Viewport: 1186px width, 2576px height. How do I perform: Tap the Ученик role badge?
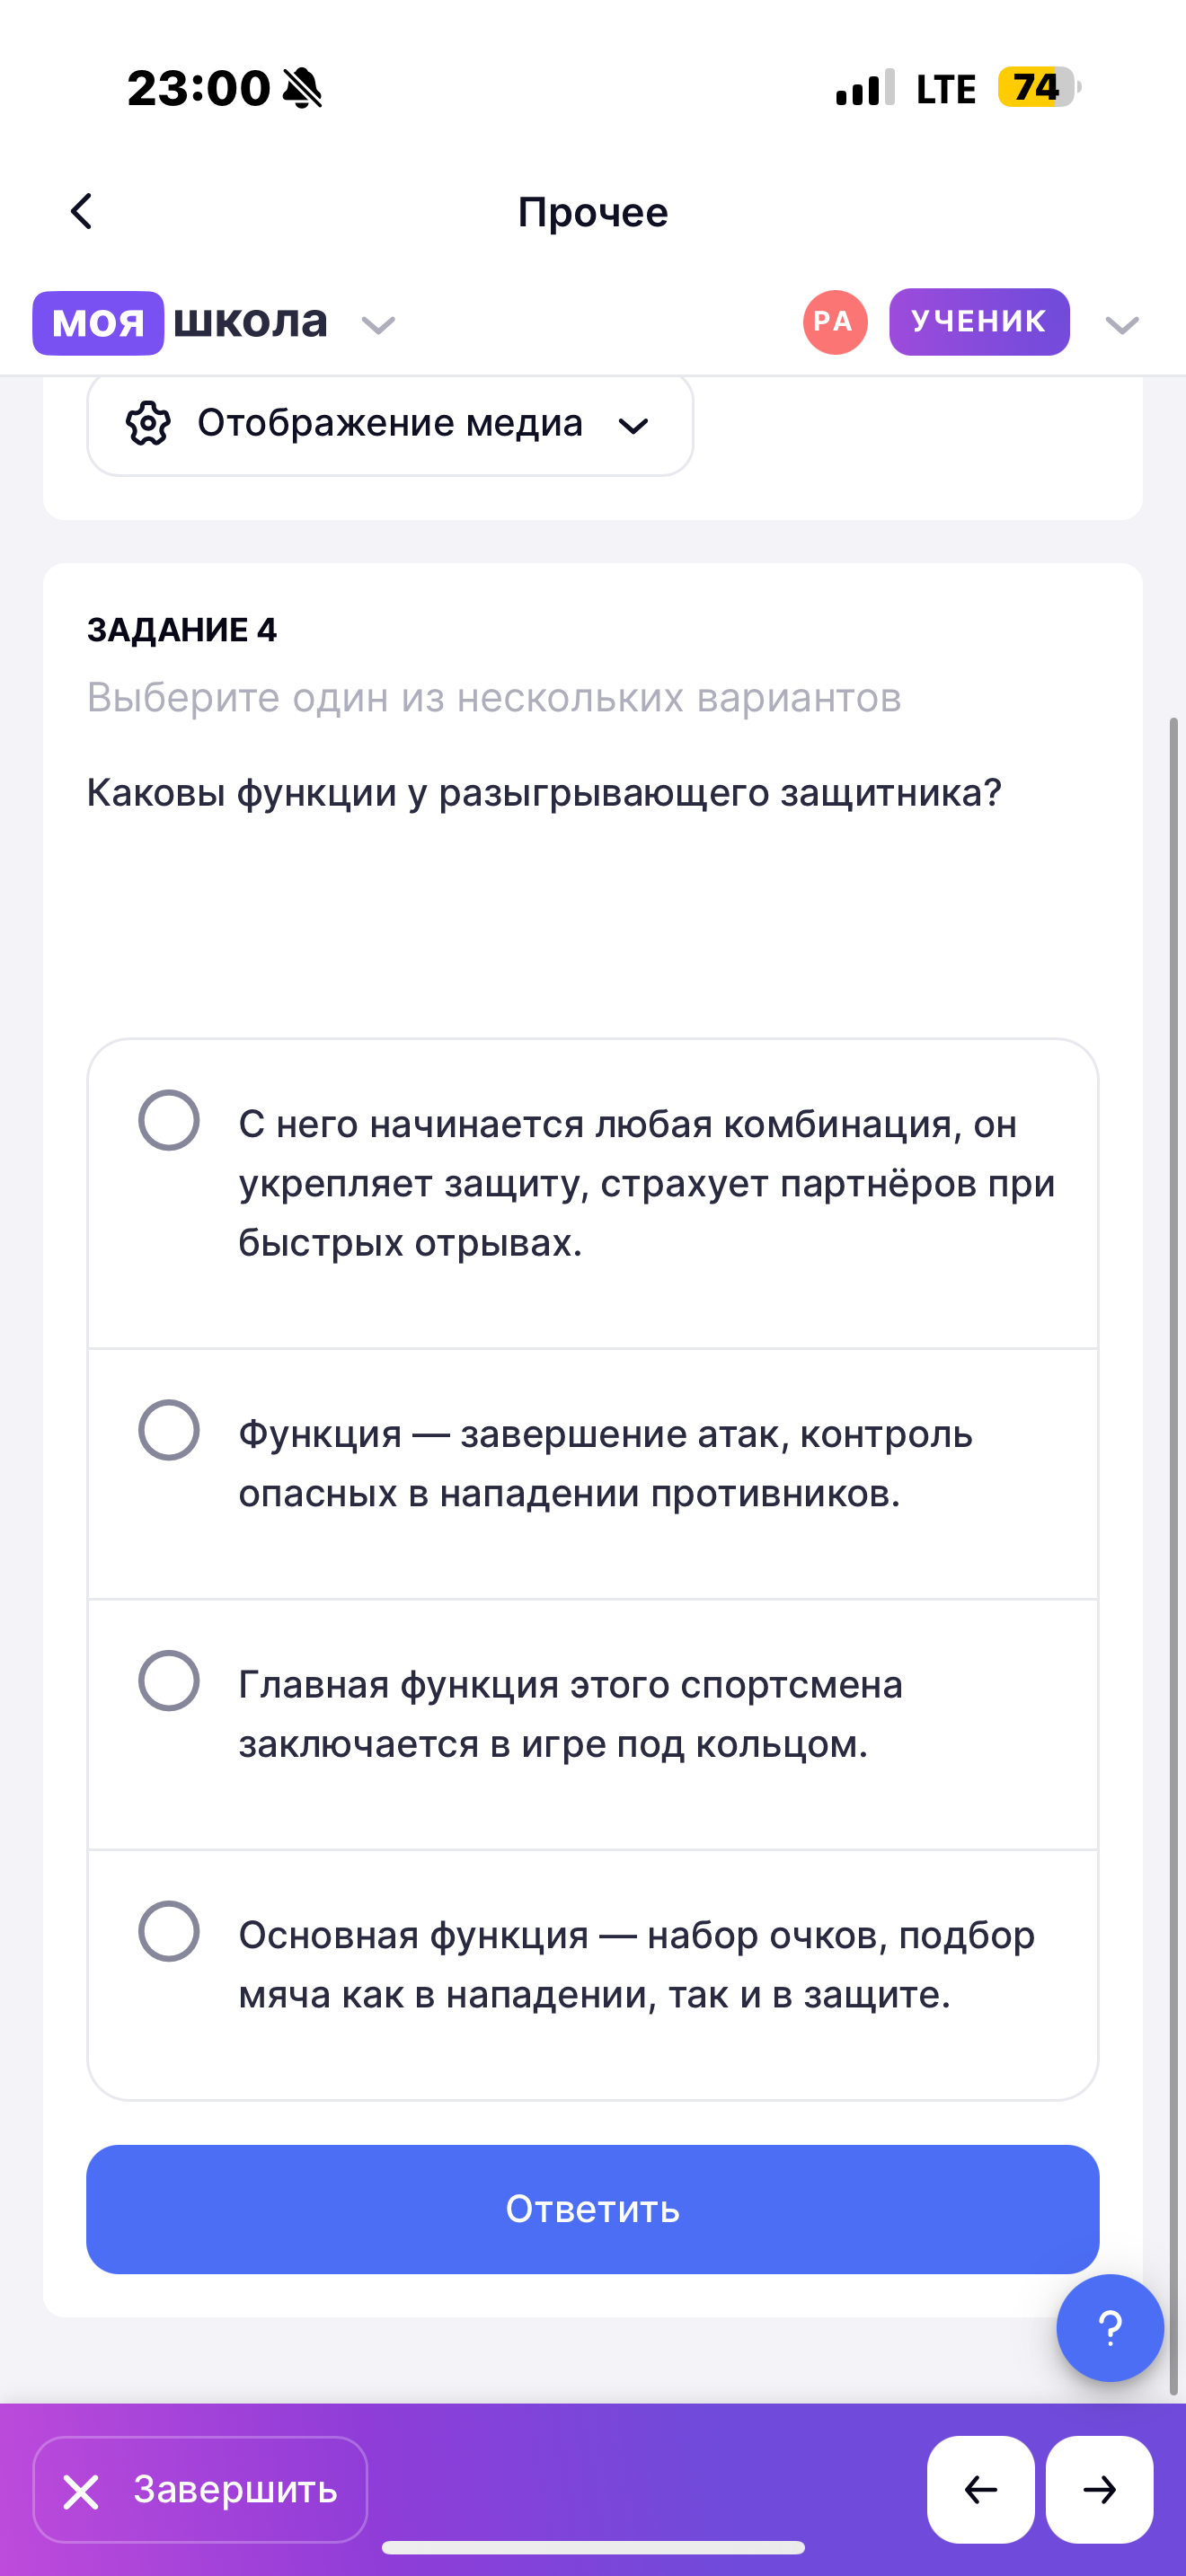click(x=978, y=322)
